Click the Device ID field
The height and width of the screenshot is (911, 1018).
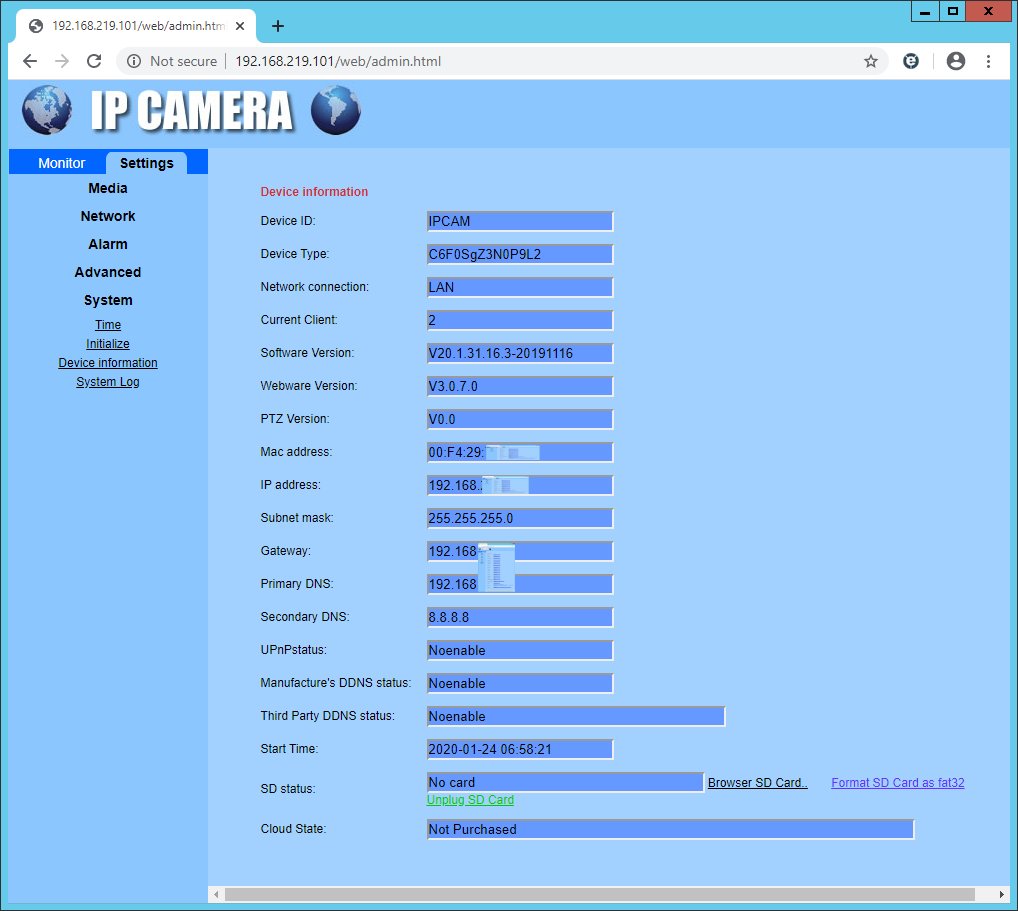point(519,221)
